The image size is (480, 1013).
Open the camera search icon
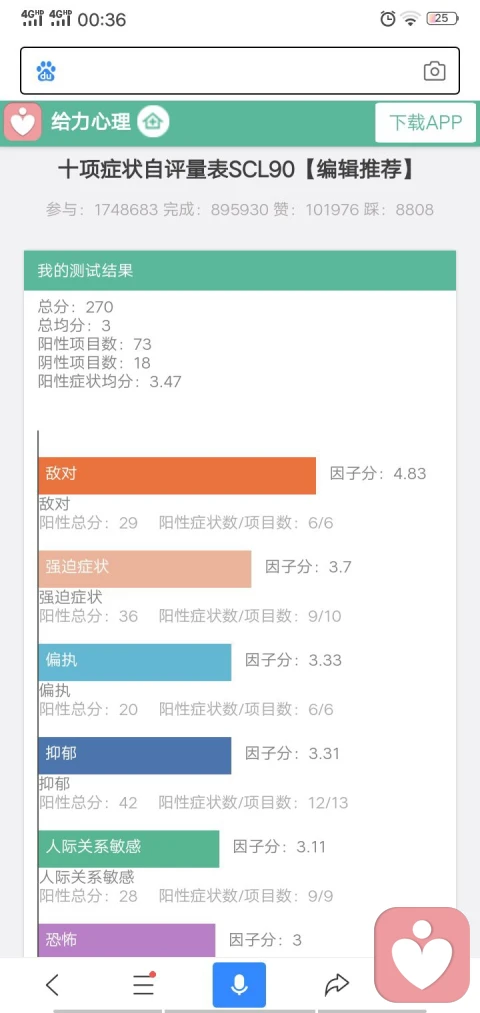(434, 71)
